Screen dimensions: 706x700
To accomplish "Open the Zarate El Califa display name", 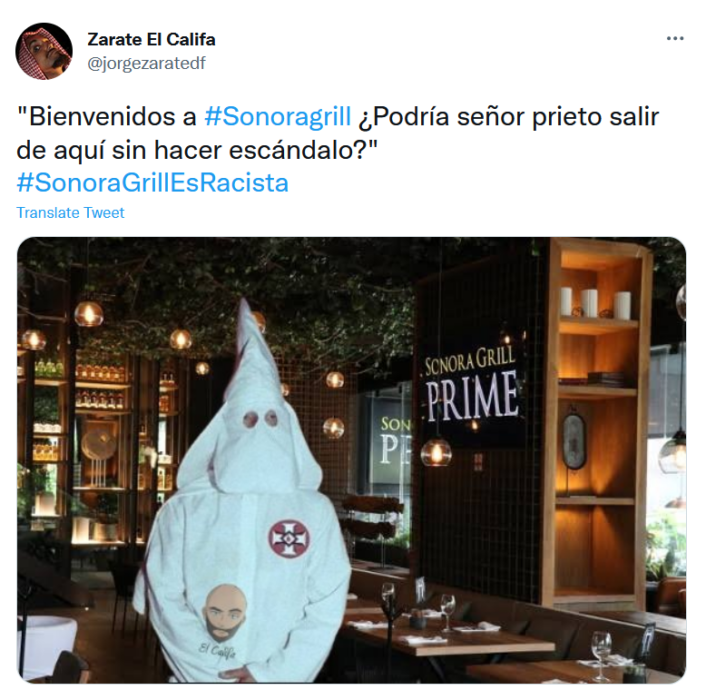I will (151, 40).
